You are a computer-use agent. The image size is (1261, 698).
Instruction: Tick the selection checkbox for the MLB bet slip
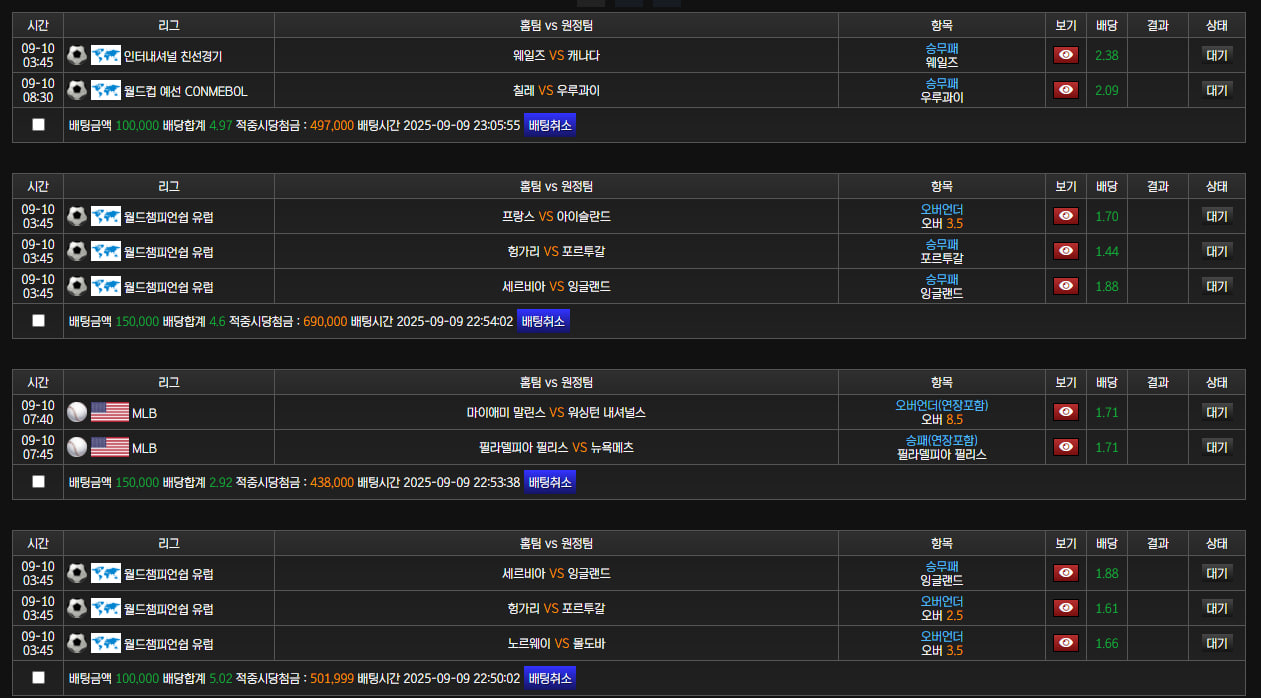(38, 481)
